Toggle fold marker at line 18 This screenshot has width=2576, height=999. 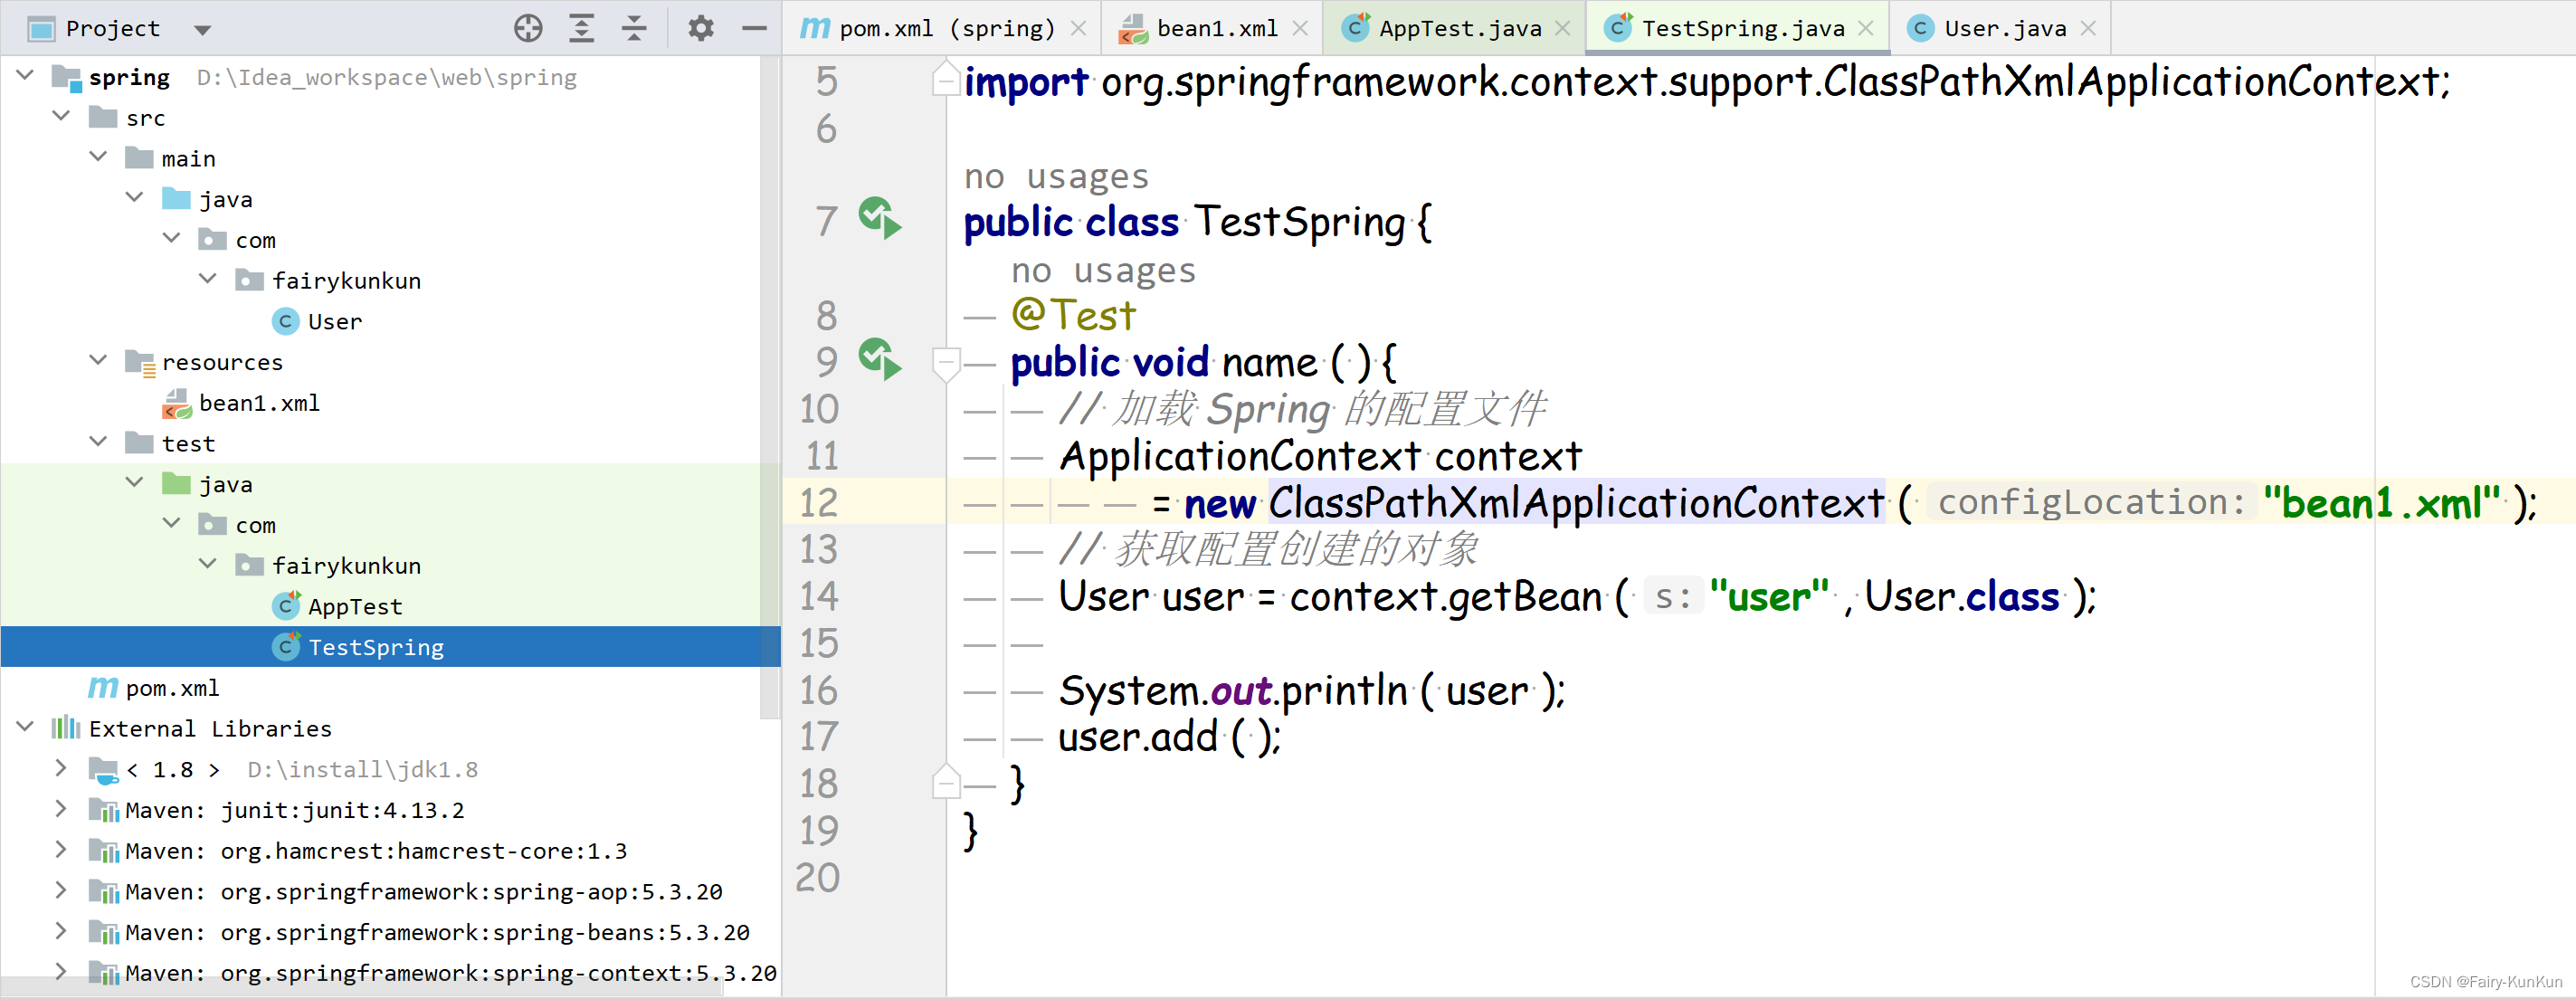pyautogui.click(x=945, y=782)
